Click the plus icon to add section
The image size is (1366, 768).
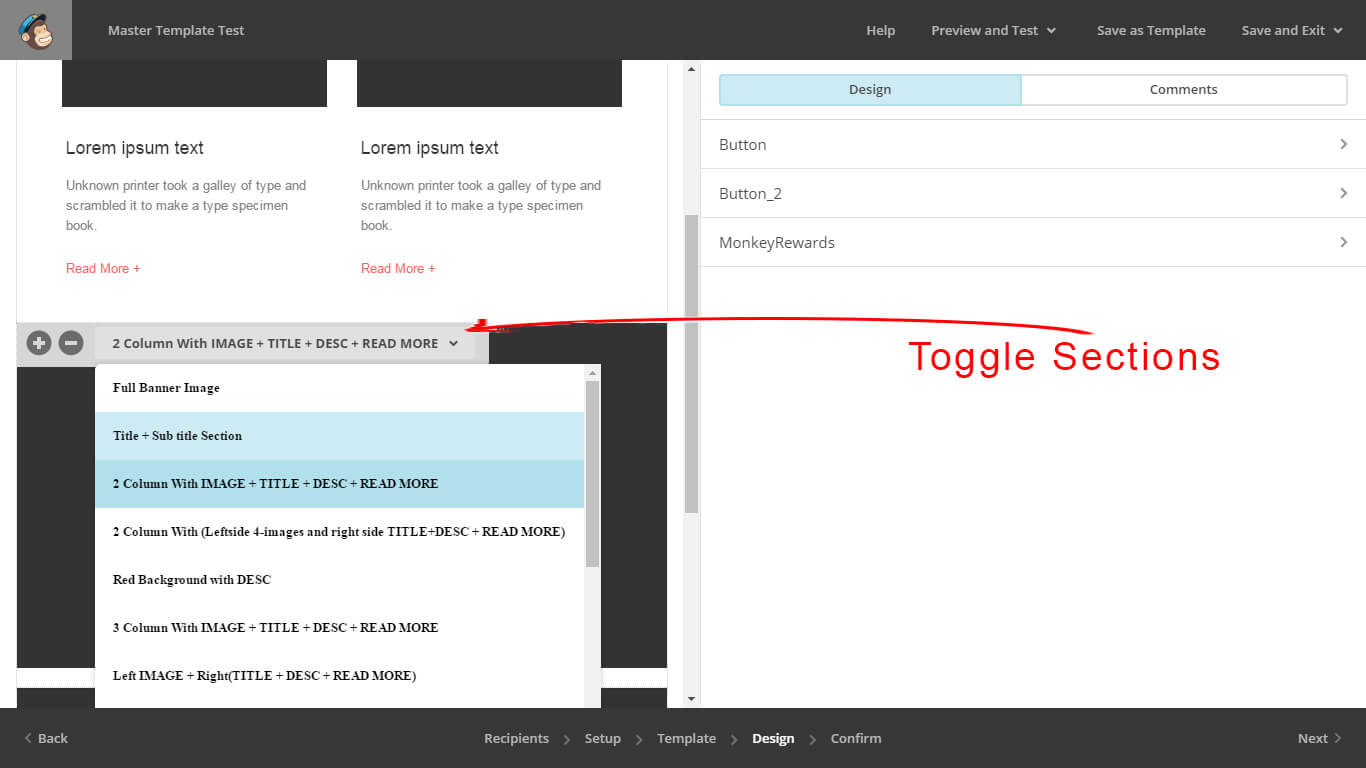[39, 343]
